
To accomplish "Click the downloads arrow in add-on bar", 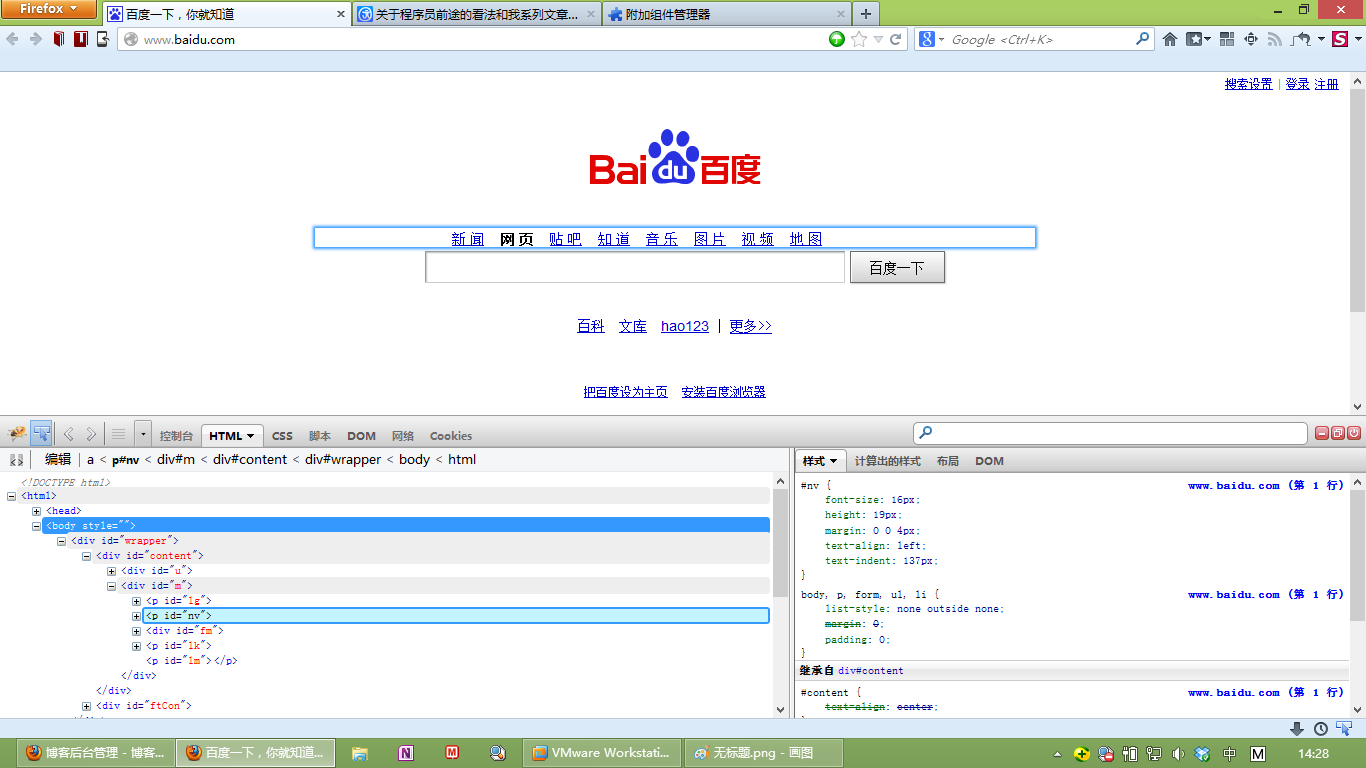I will point(1297,729).
